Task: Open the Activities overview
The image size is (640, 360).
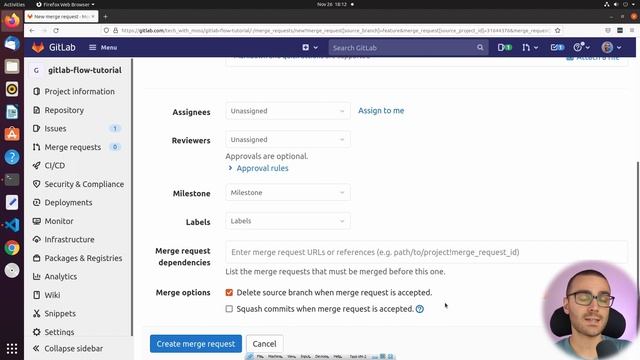Action: pos(14,4)
